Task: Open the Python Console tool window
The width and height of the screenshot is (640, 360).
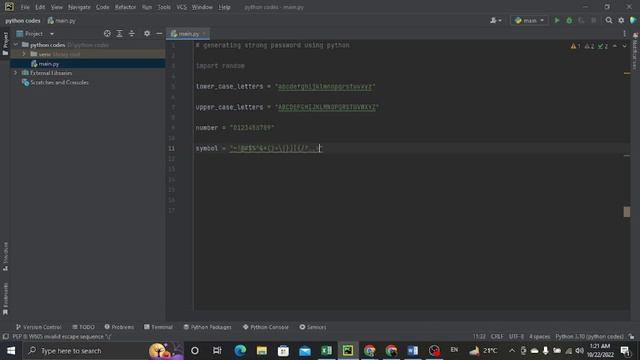Action: coord(266,327)
